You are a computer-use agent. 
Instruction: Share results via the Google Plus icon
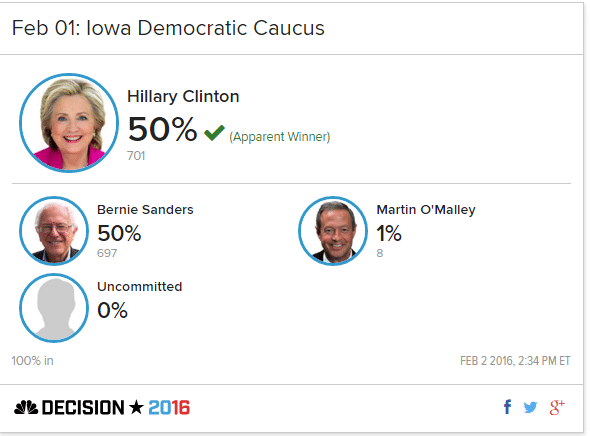click(557, 407)
